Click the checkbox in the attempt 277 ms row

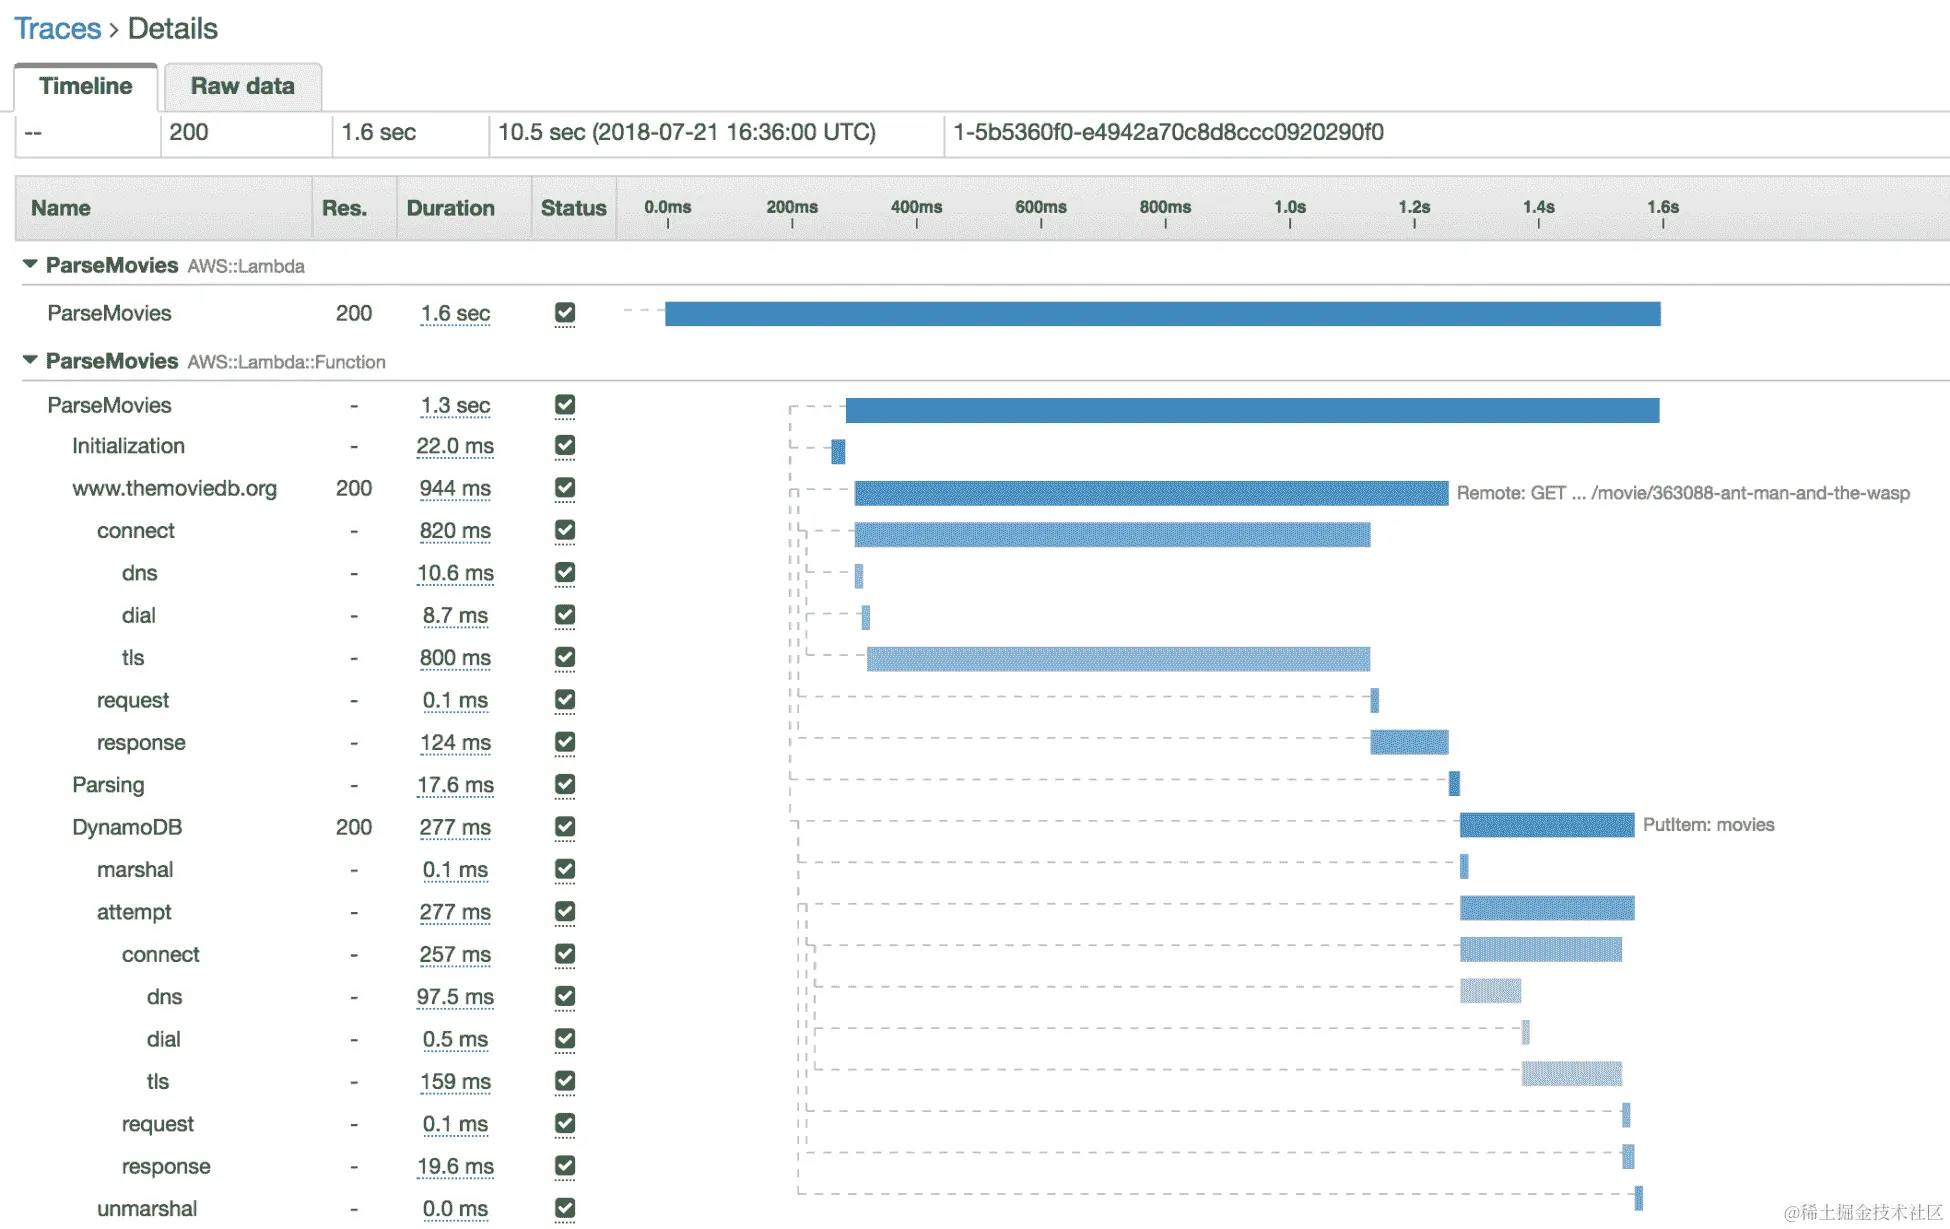point(565,912)
